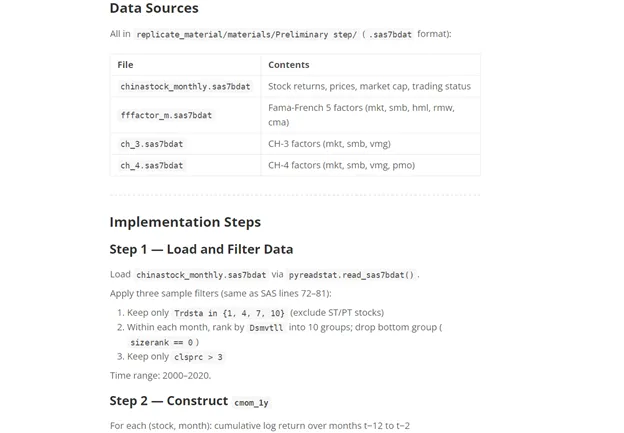Select the CH-4 factors description cell
Screen dimensions: 624x433
[341, 165]
